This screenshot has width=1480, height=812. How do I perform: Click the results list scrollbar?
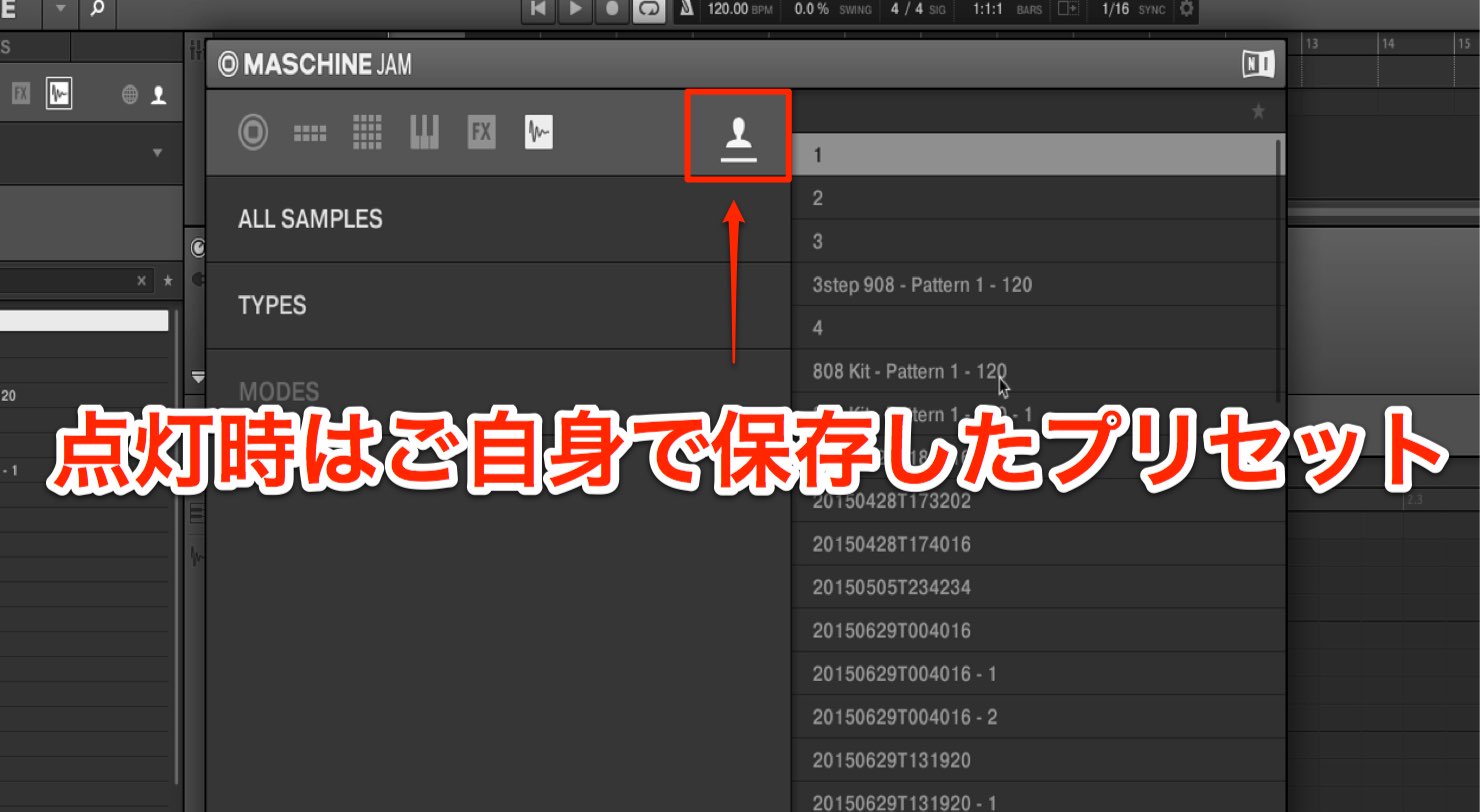(x=1279, y=270)
